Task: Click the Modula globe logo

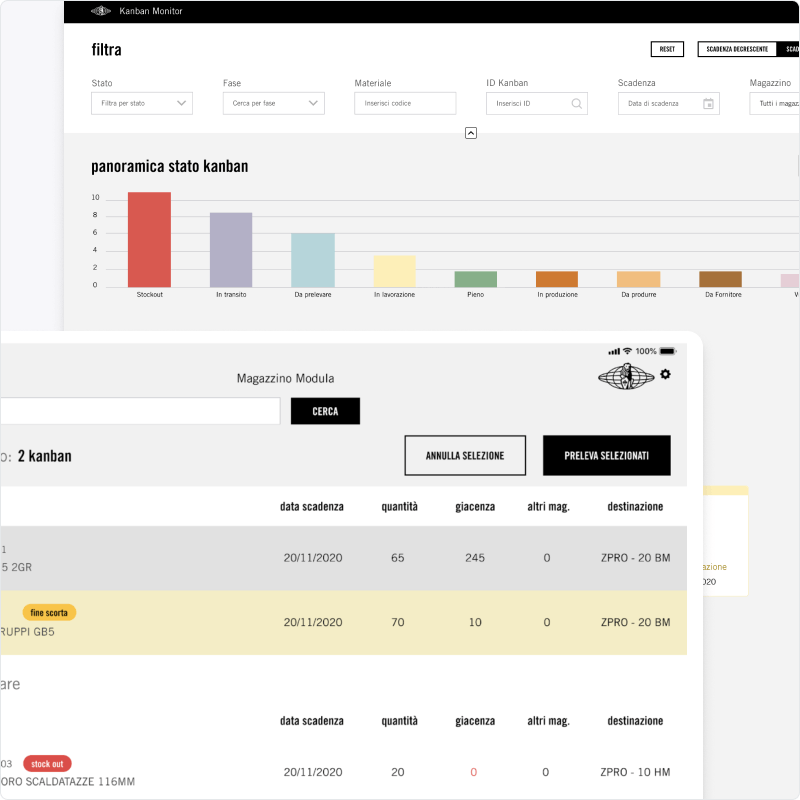Action: 625,374
